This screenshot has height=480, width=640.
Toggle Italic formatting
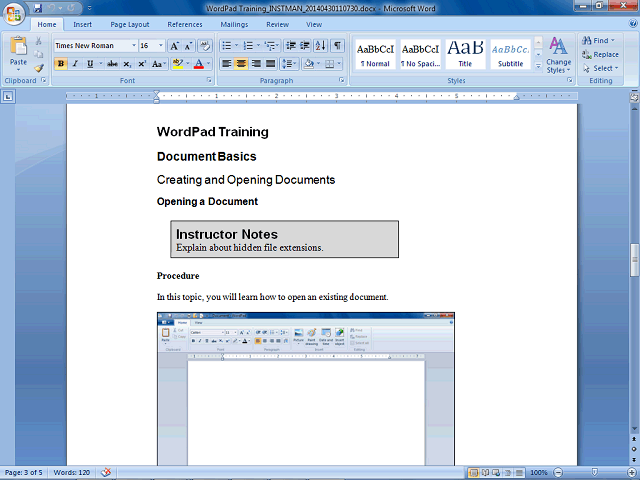(75, 64)
